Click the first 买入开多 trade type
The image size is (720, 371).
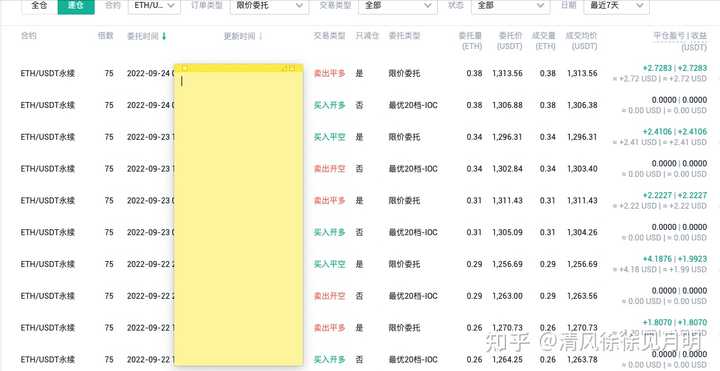click(329, 105)
